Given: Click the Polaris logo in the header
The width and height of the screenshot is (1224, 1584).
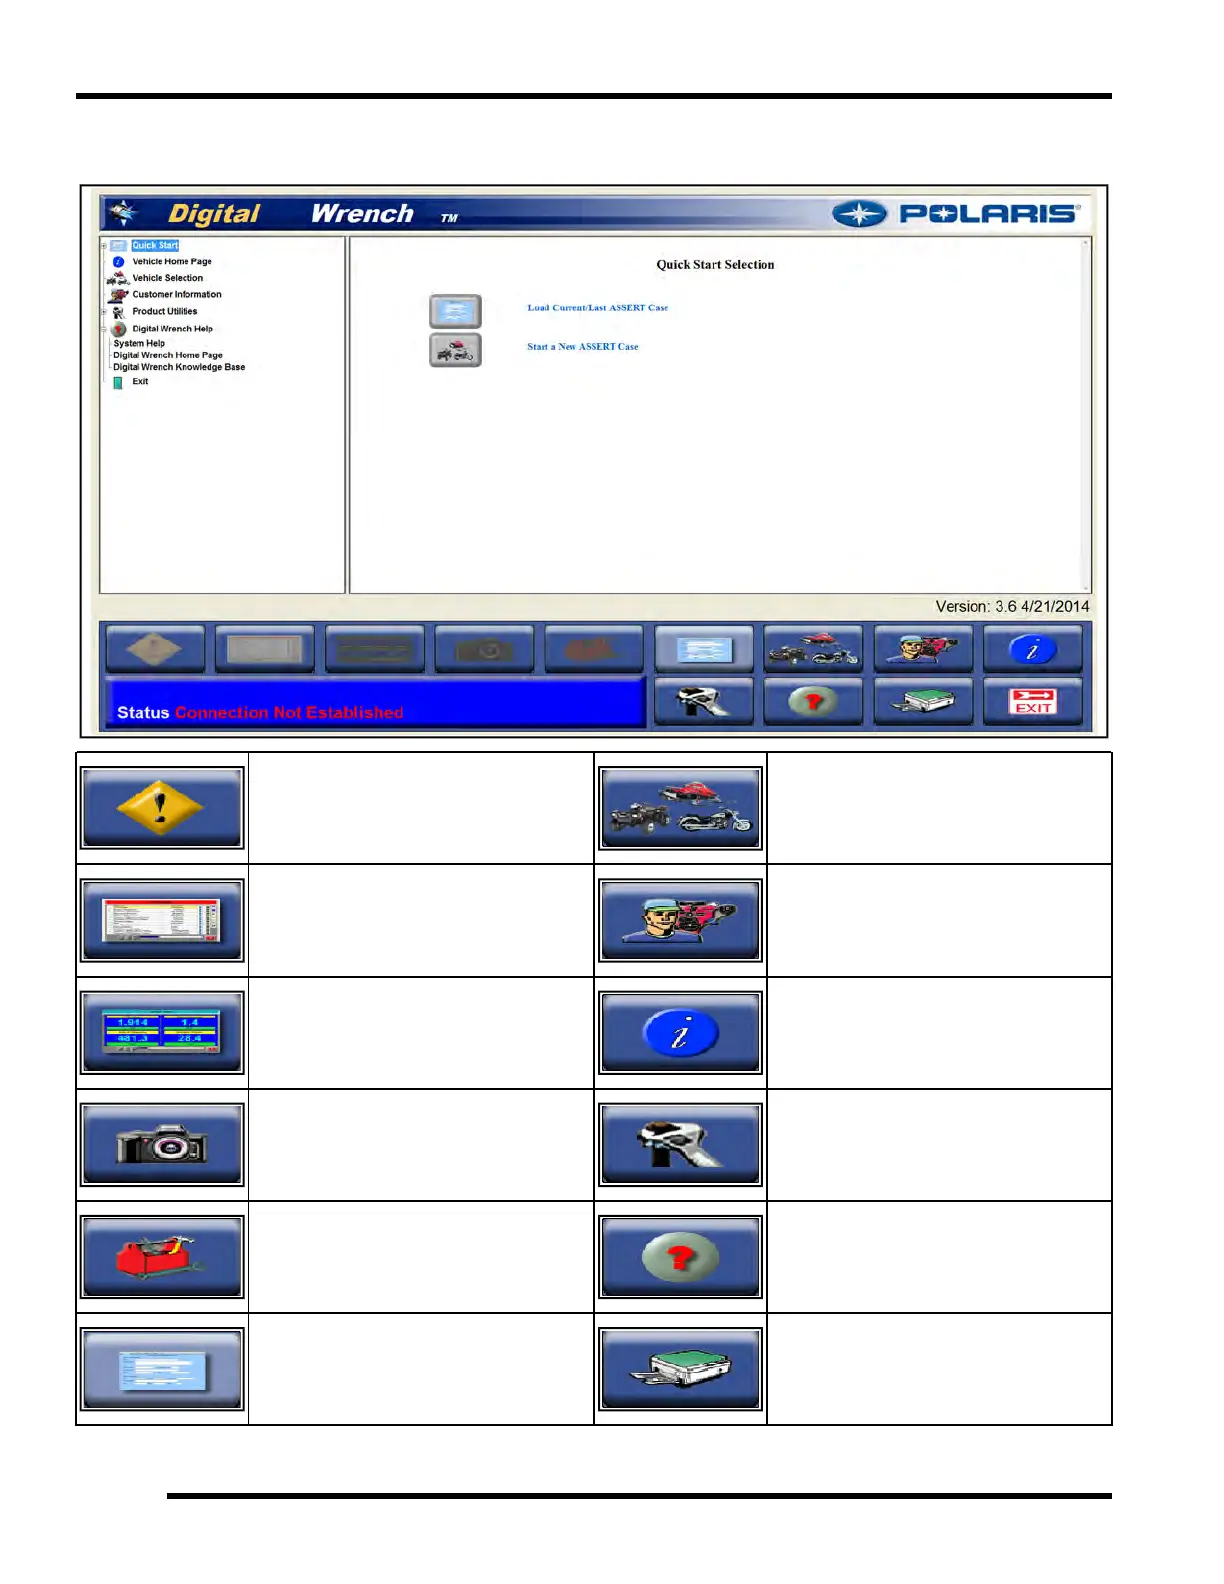Looking at the screenshot, I should point(957,213).
